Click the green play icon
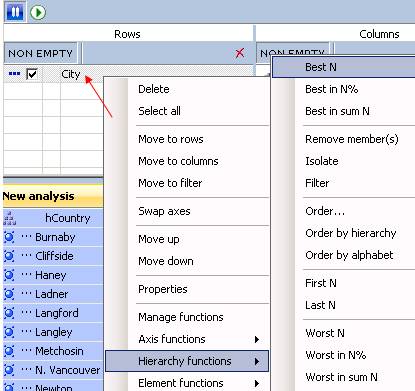Image resolution: width=415 pixels, height=391 pixels. tap(38, 12)
